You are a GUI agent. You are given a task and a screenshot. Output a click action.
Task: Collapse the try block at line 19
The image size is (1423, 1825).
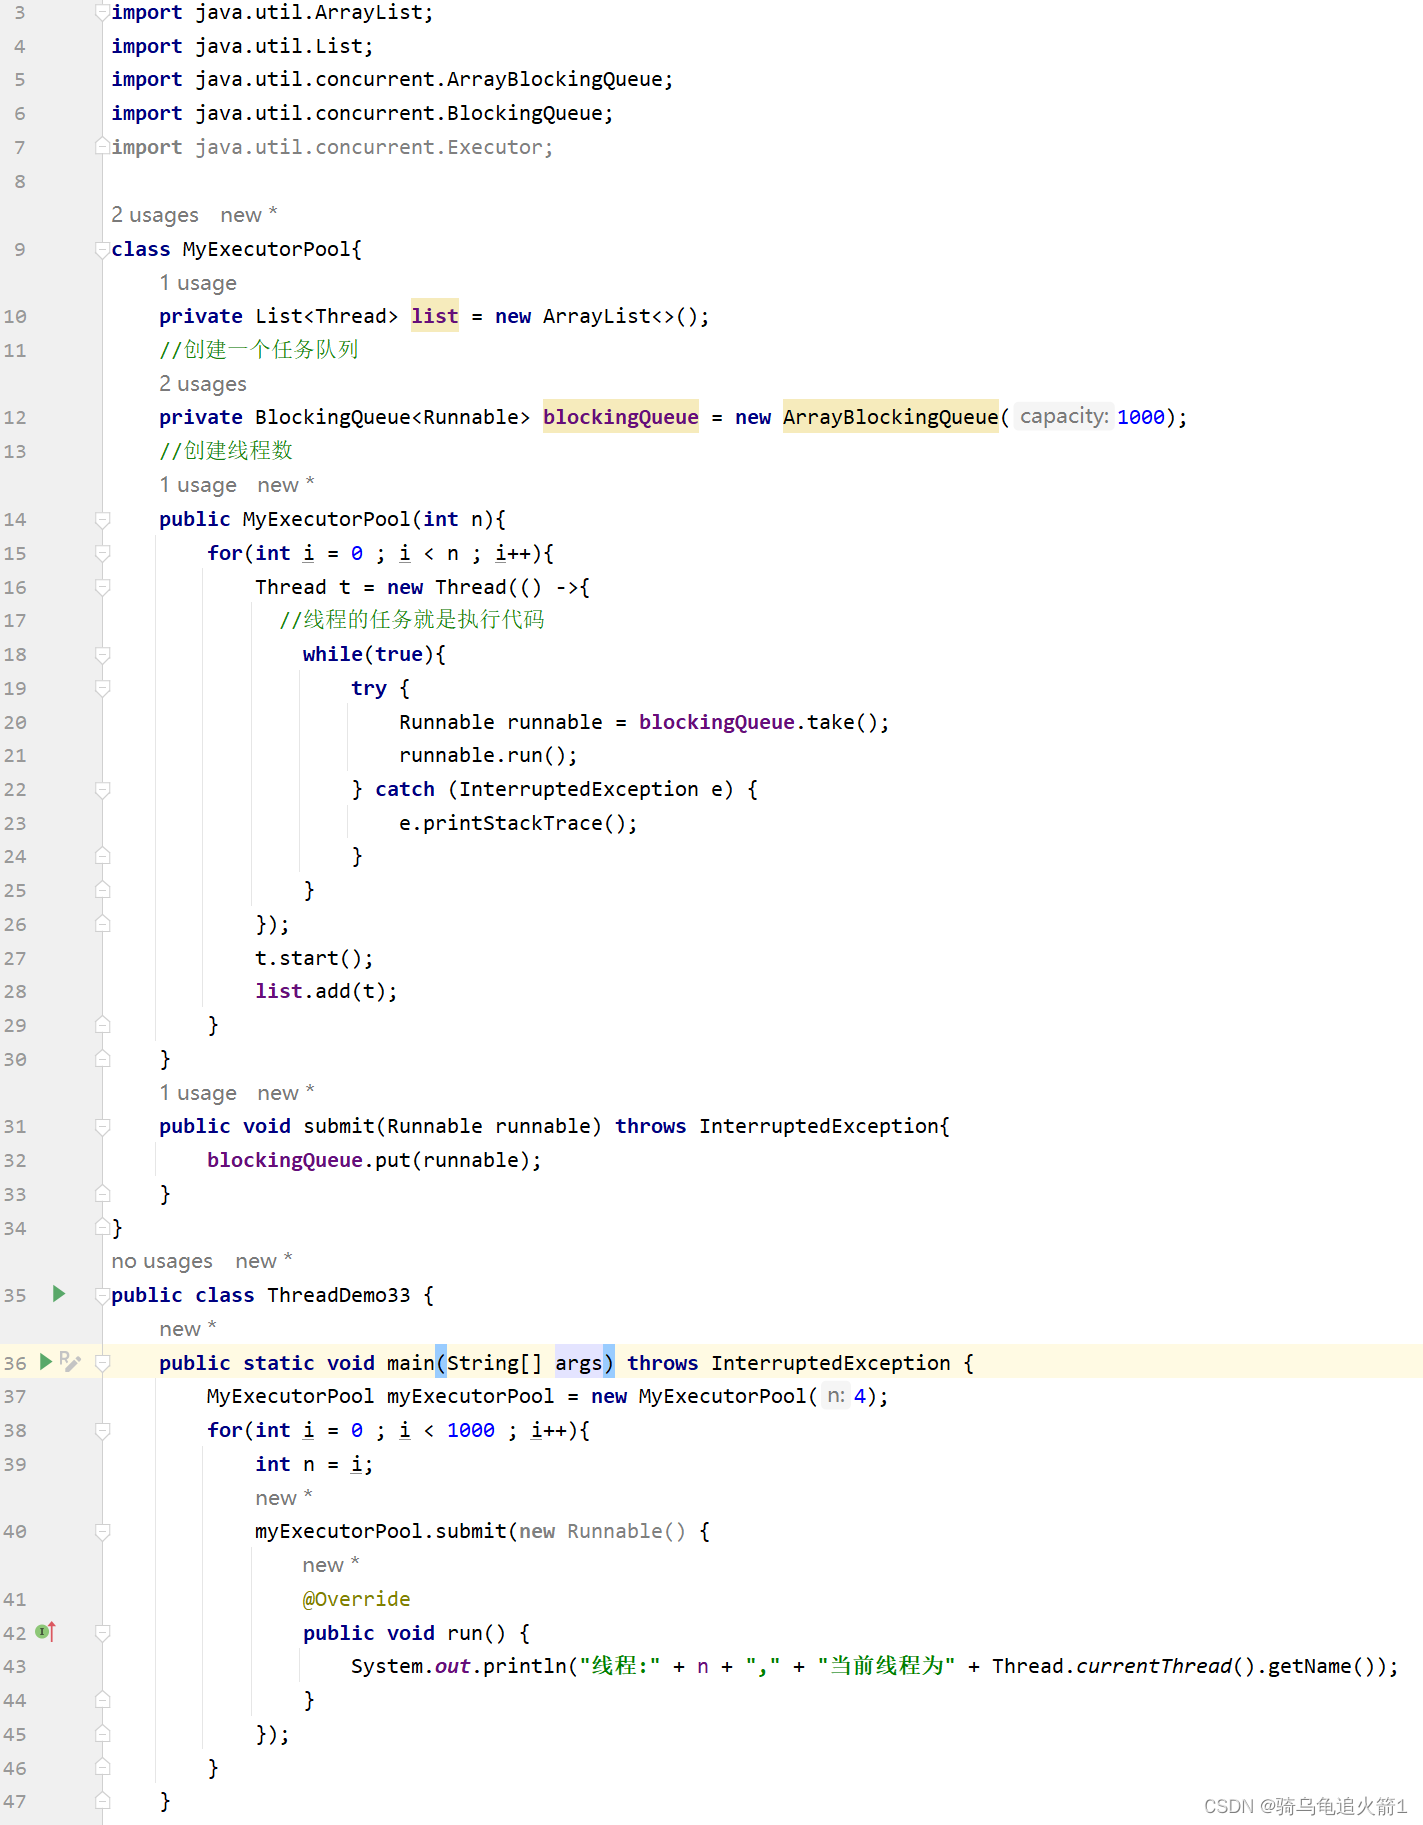(102, 688)
